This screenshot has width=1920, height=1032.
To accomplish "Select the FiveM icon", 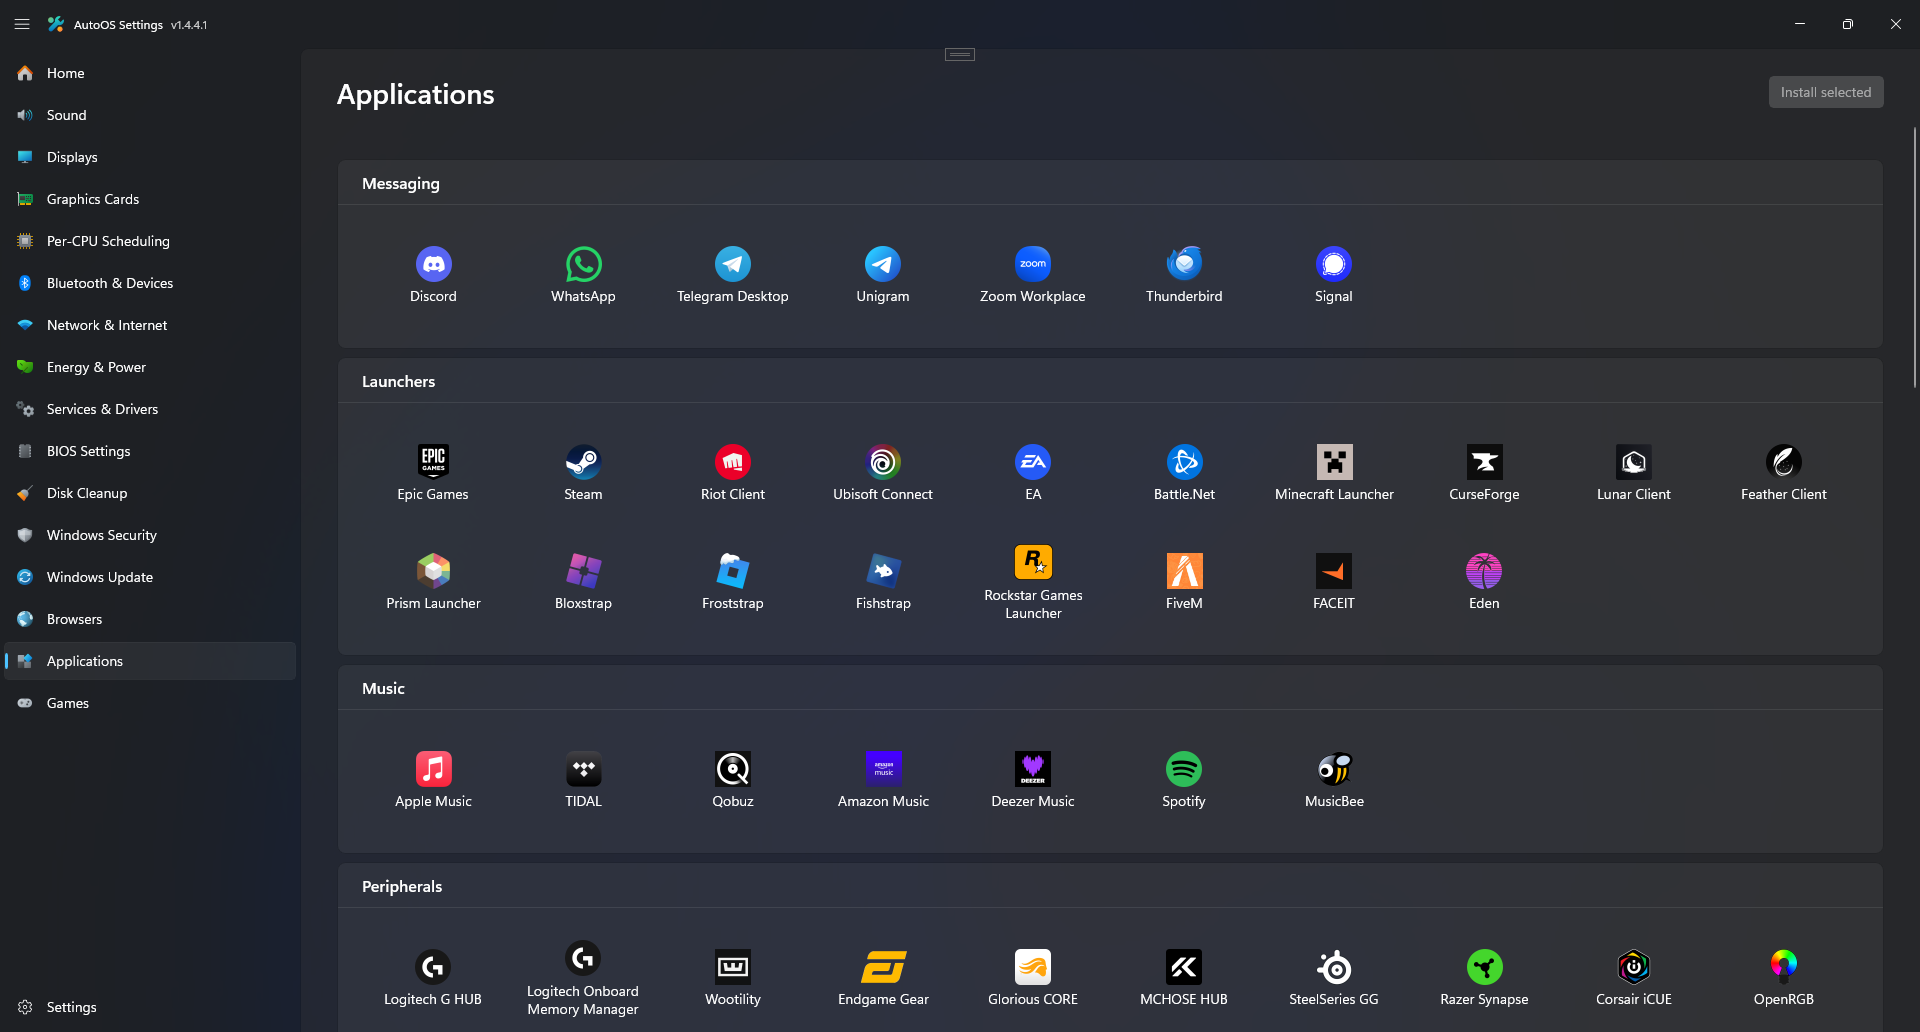I will pyautogui.click(x=1184, y=571).
